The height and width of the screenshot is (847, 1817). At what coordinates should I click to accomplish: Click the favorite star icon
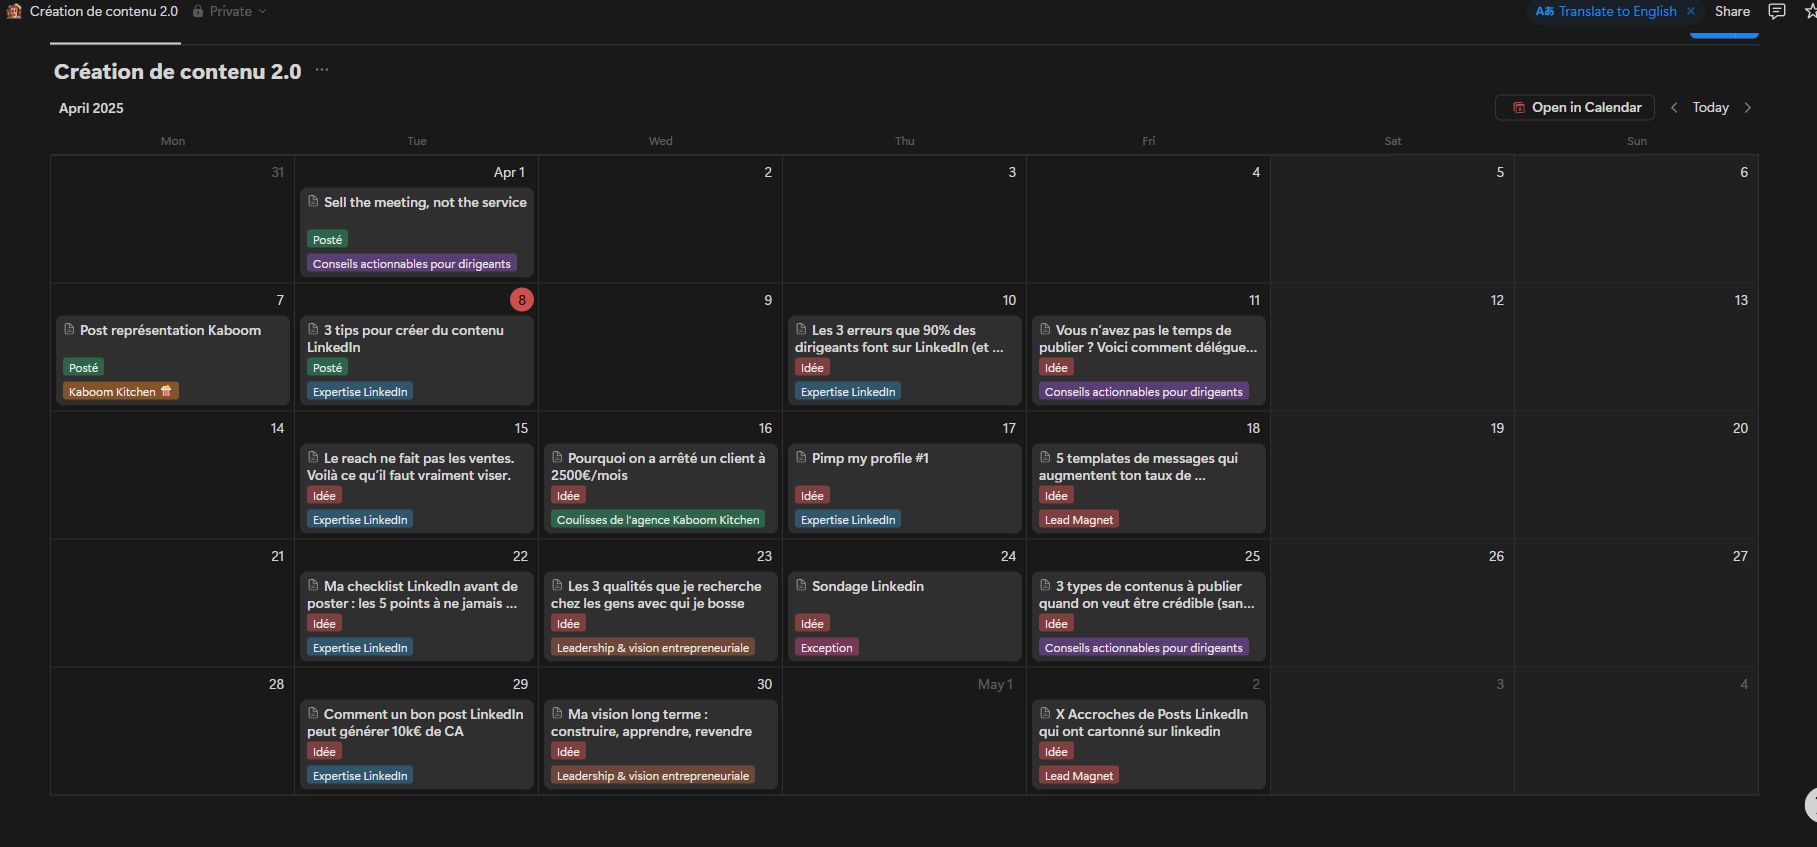(x=1809, y=12)
